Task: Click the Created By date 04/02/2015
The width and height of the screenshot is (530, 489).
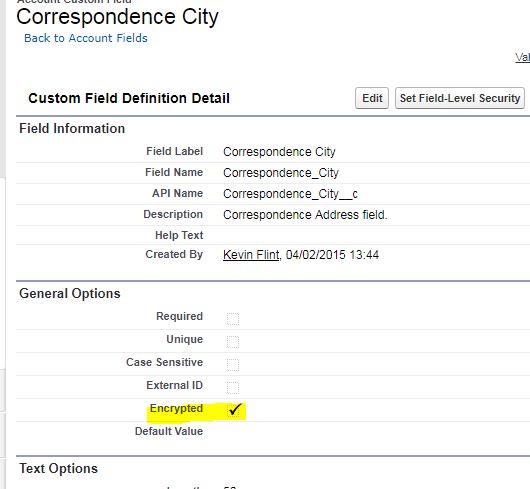Action: 316,254
